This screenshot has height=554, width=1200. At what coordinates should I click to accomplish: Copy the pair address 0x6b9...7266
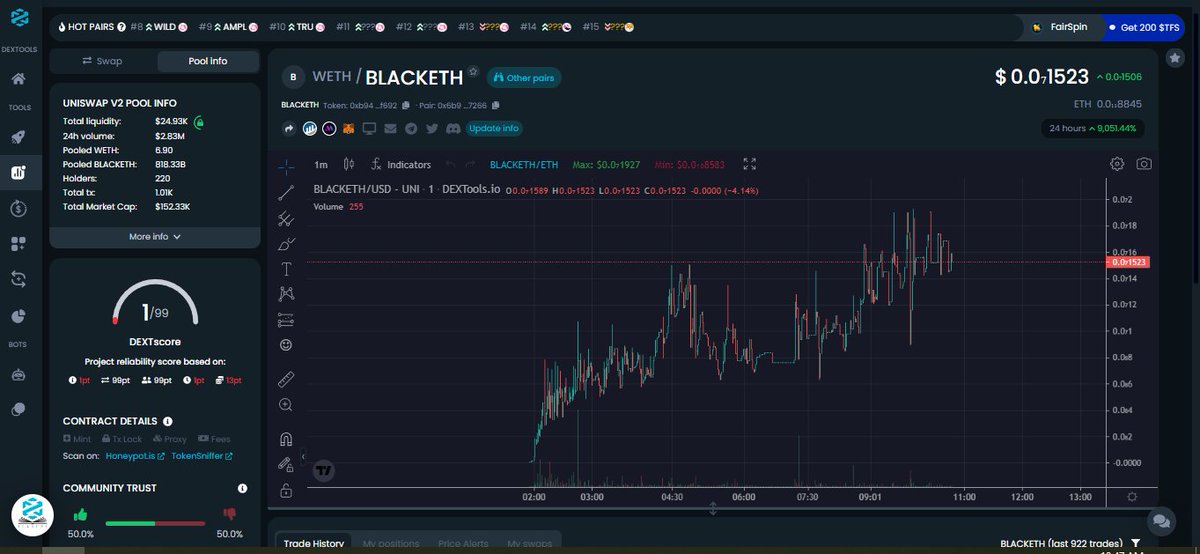[x=496, y=105]
